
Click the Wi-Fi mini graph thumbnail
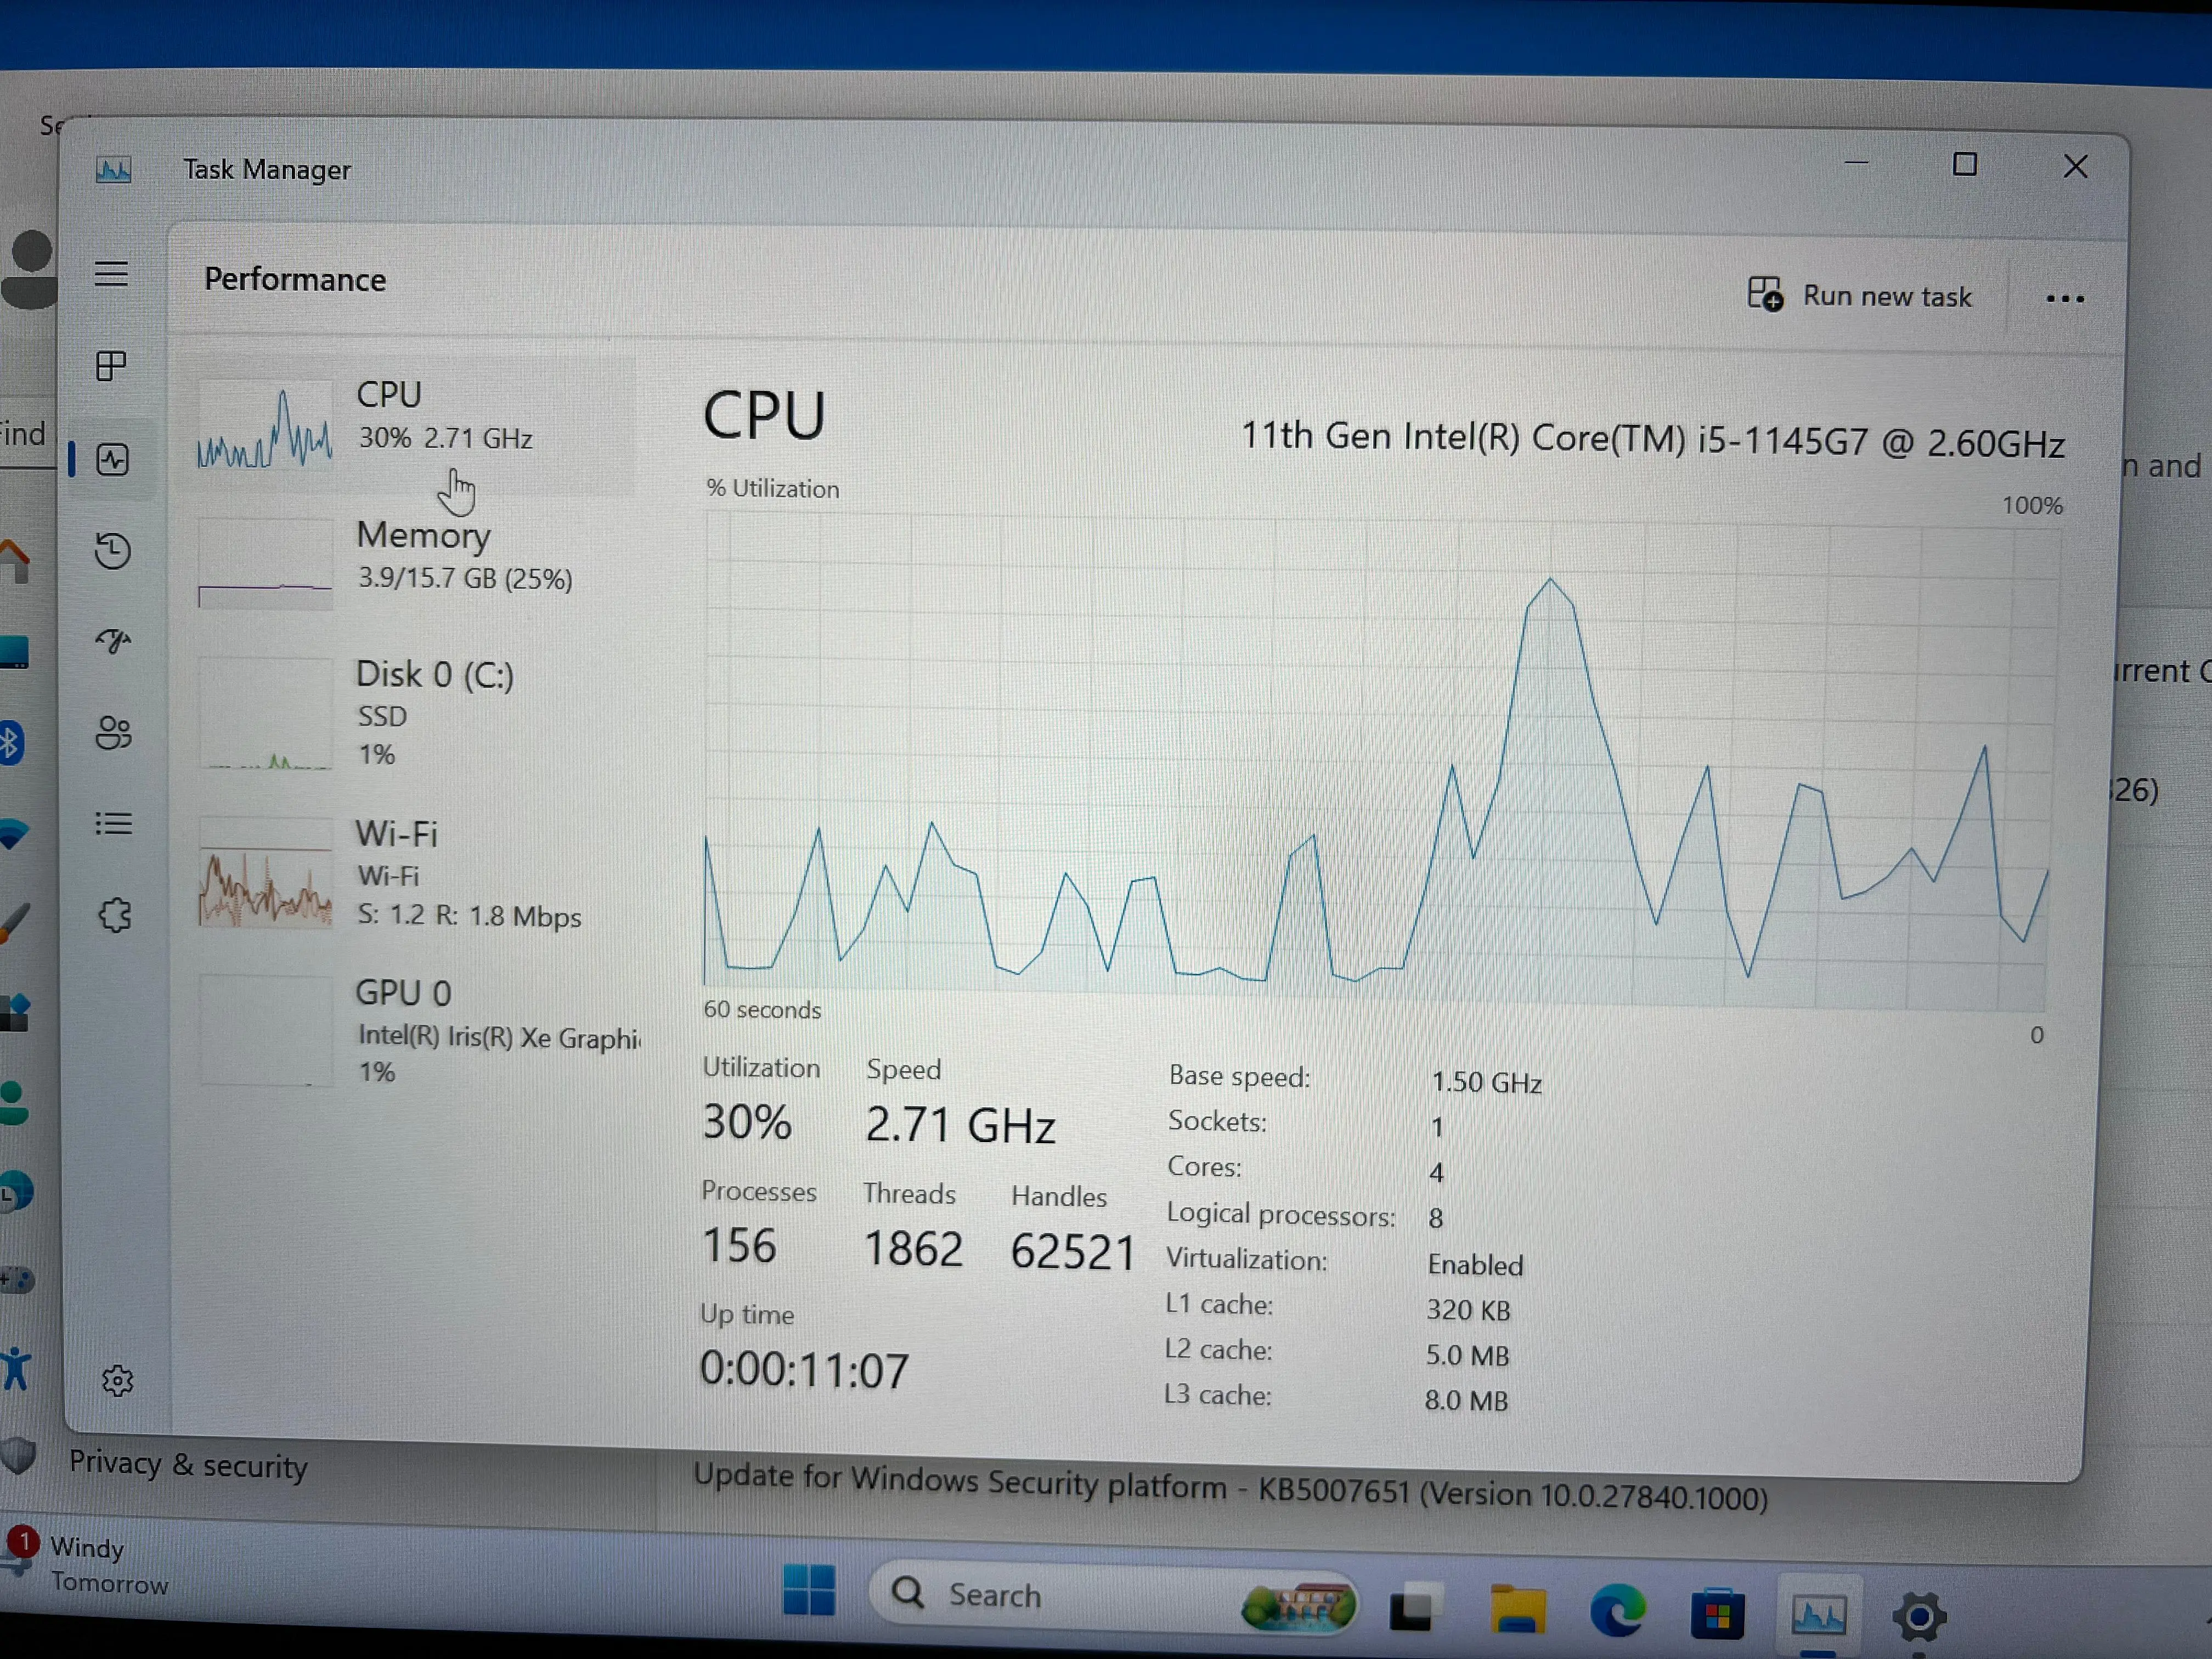pos(265,873)
